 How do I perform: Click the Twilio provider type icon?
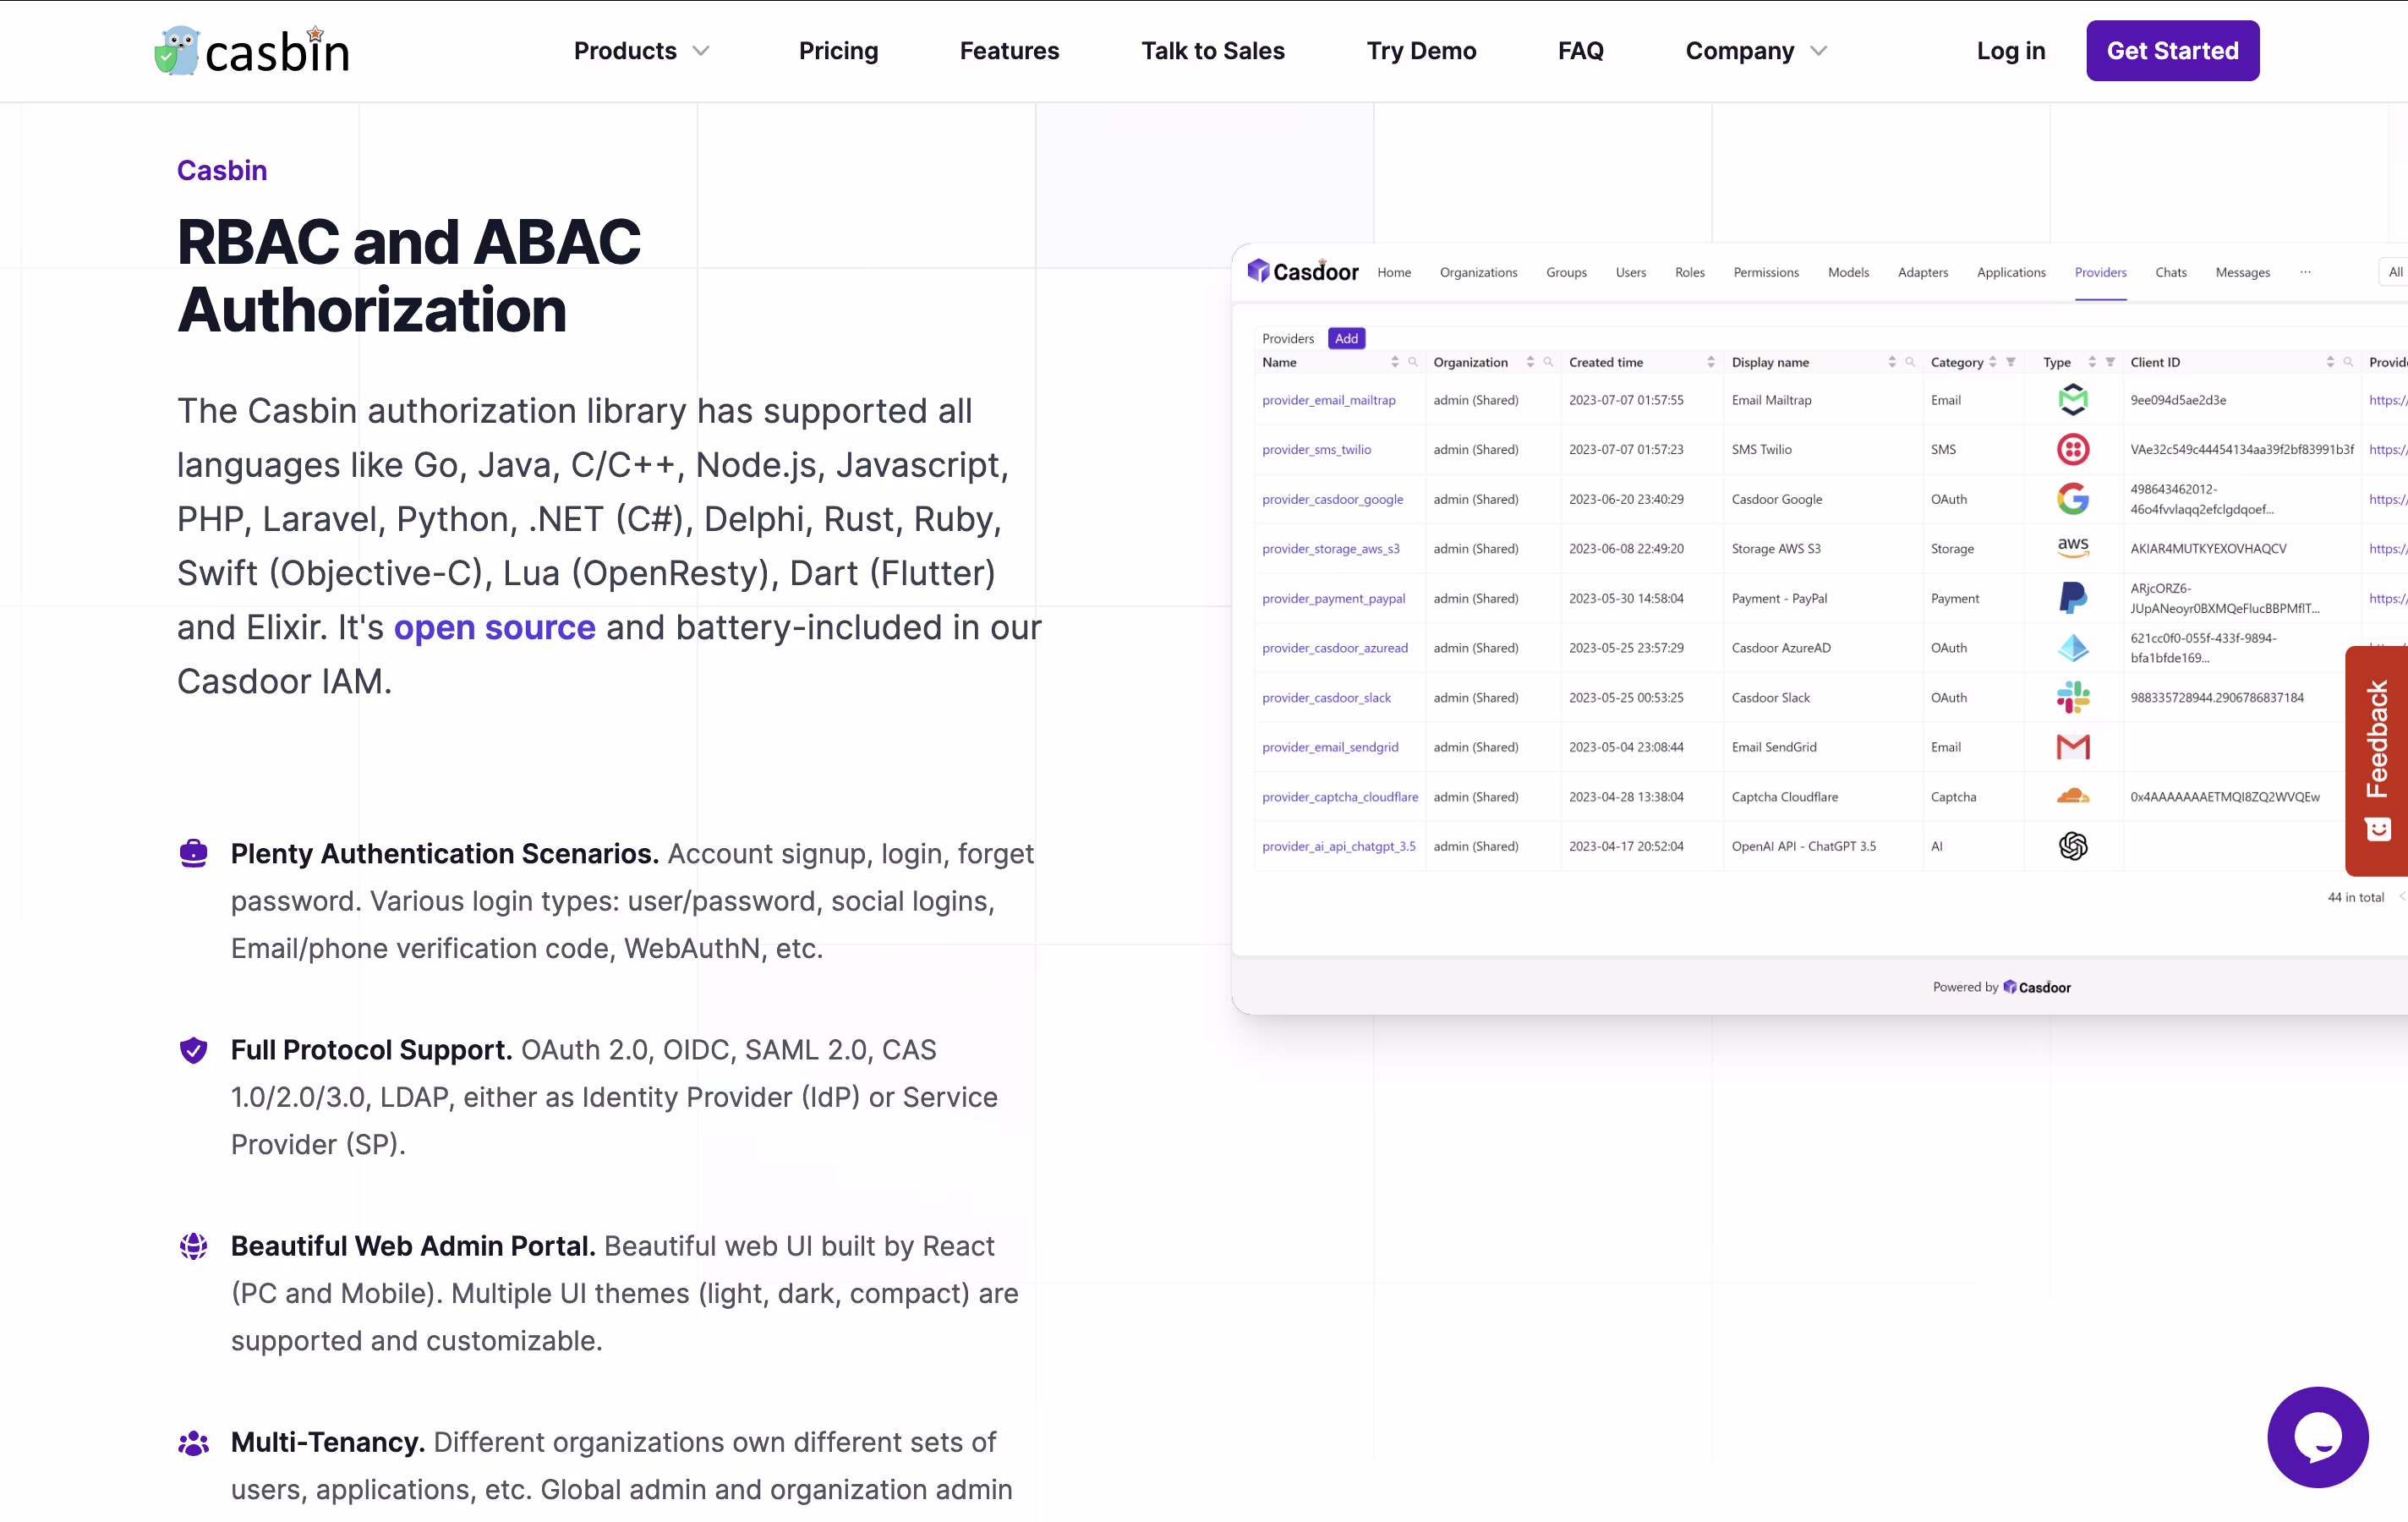pyautogui.click(x=2072, y=449)
